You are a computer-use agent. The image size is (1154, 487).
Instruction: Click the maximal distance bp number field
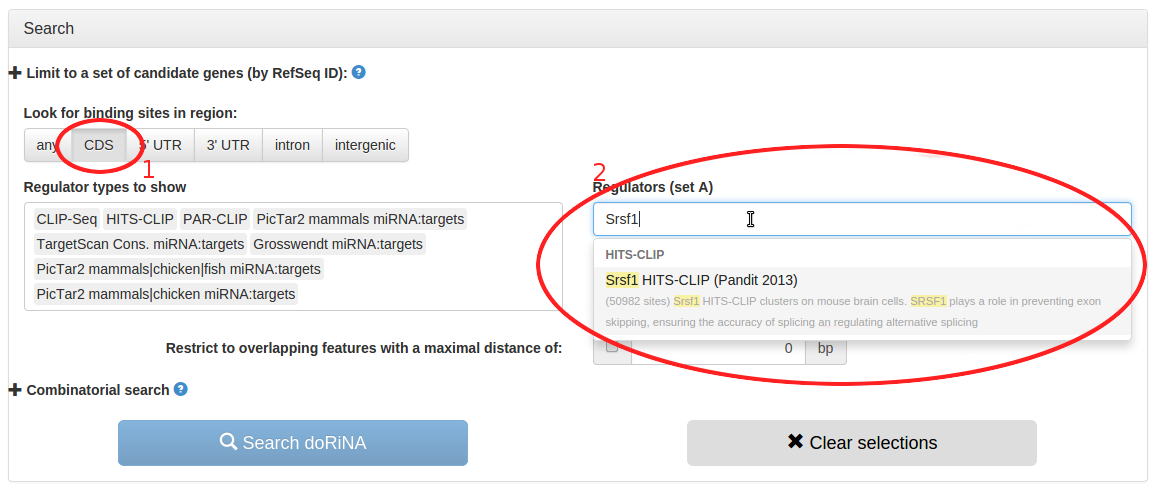coord(718,348)
